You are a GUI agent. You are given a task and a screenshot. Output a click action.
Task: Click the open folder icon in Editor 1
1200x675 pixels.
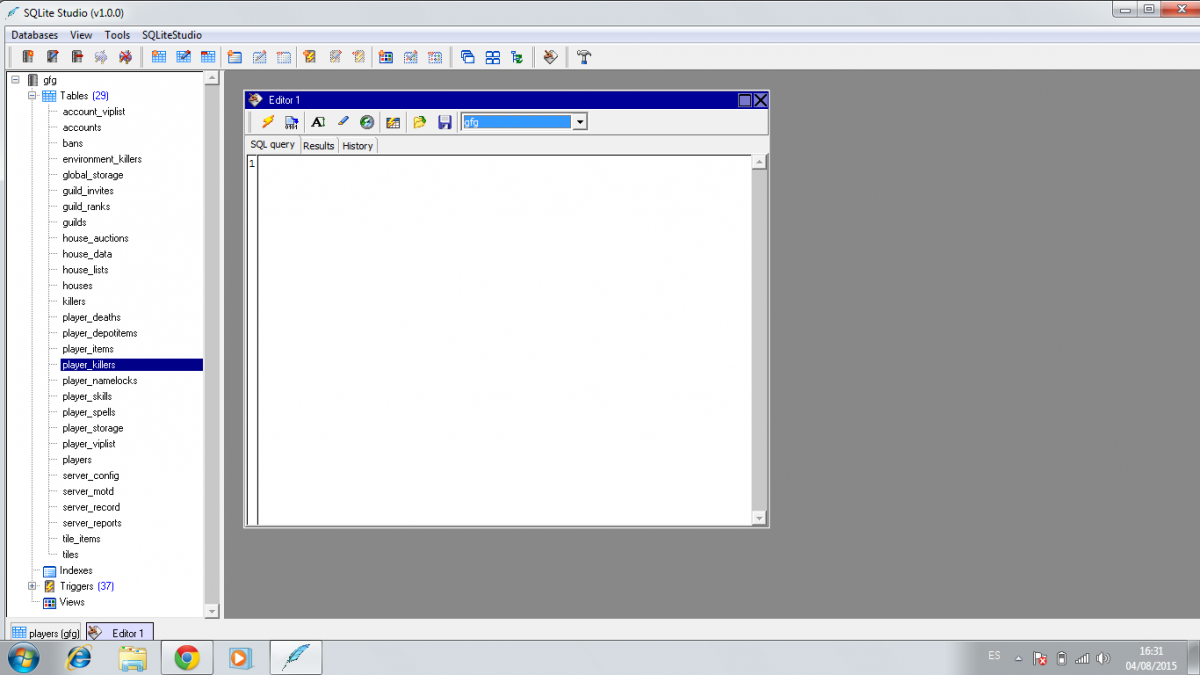click(x=419, y=122)
